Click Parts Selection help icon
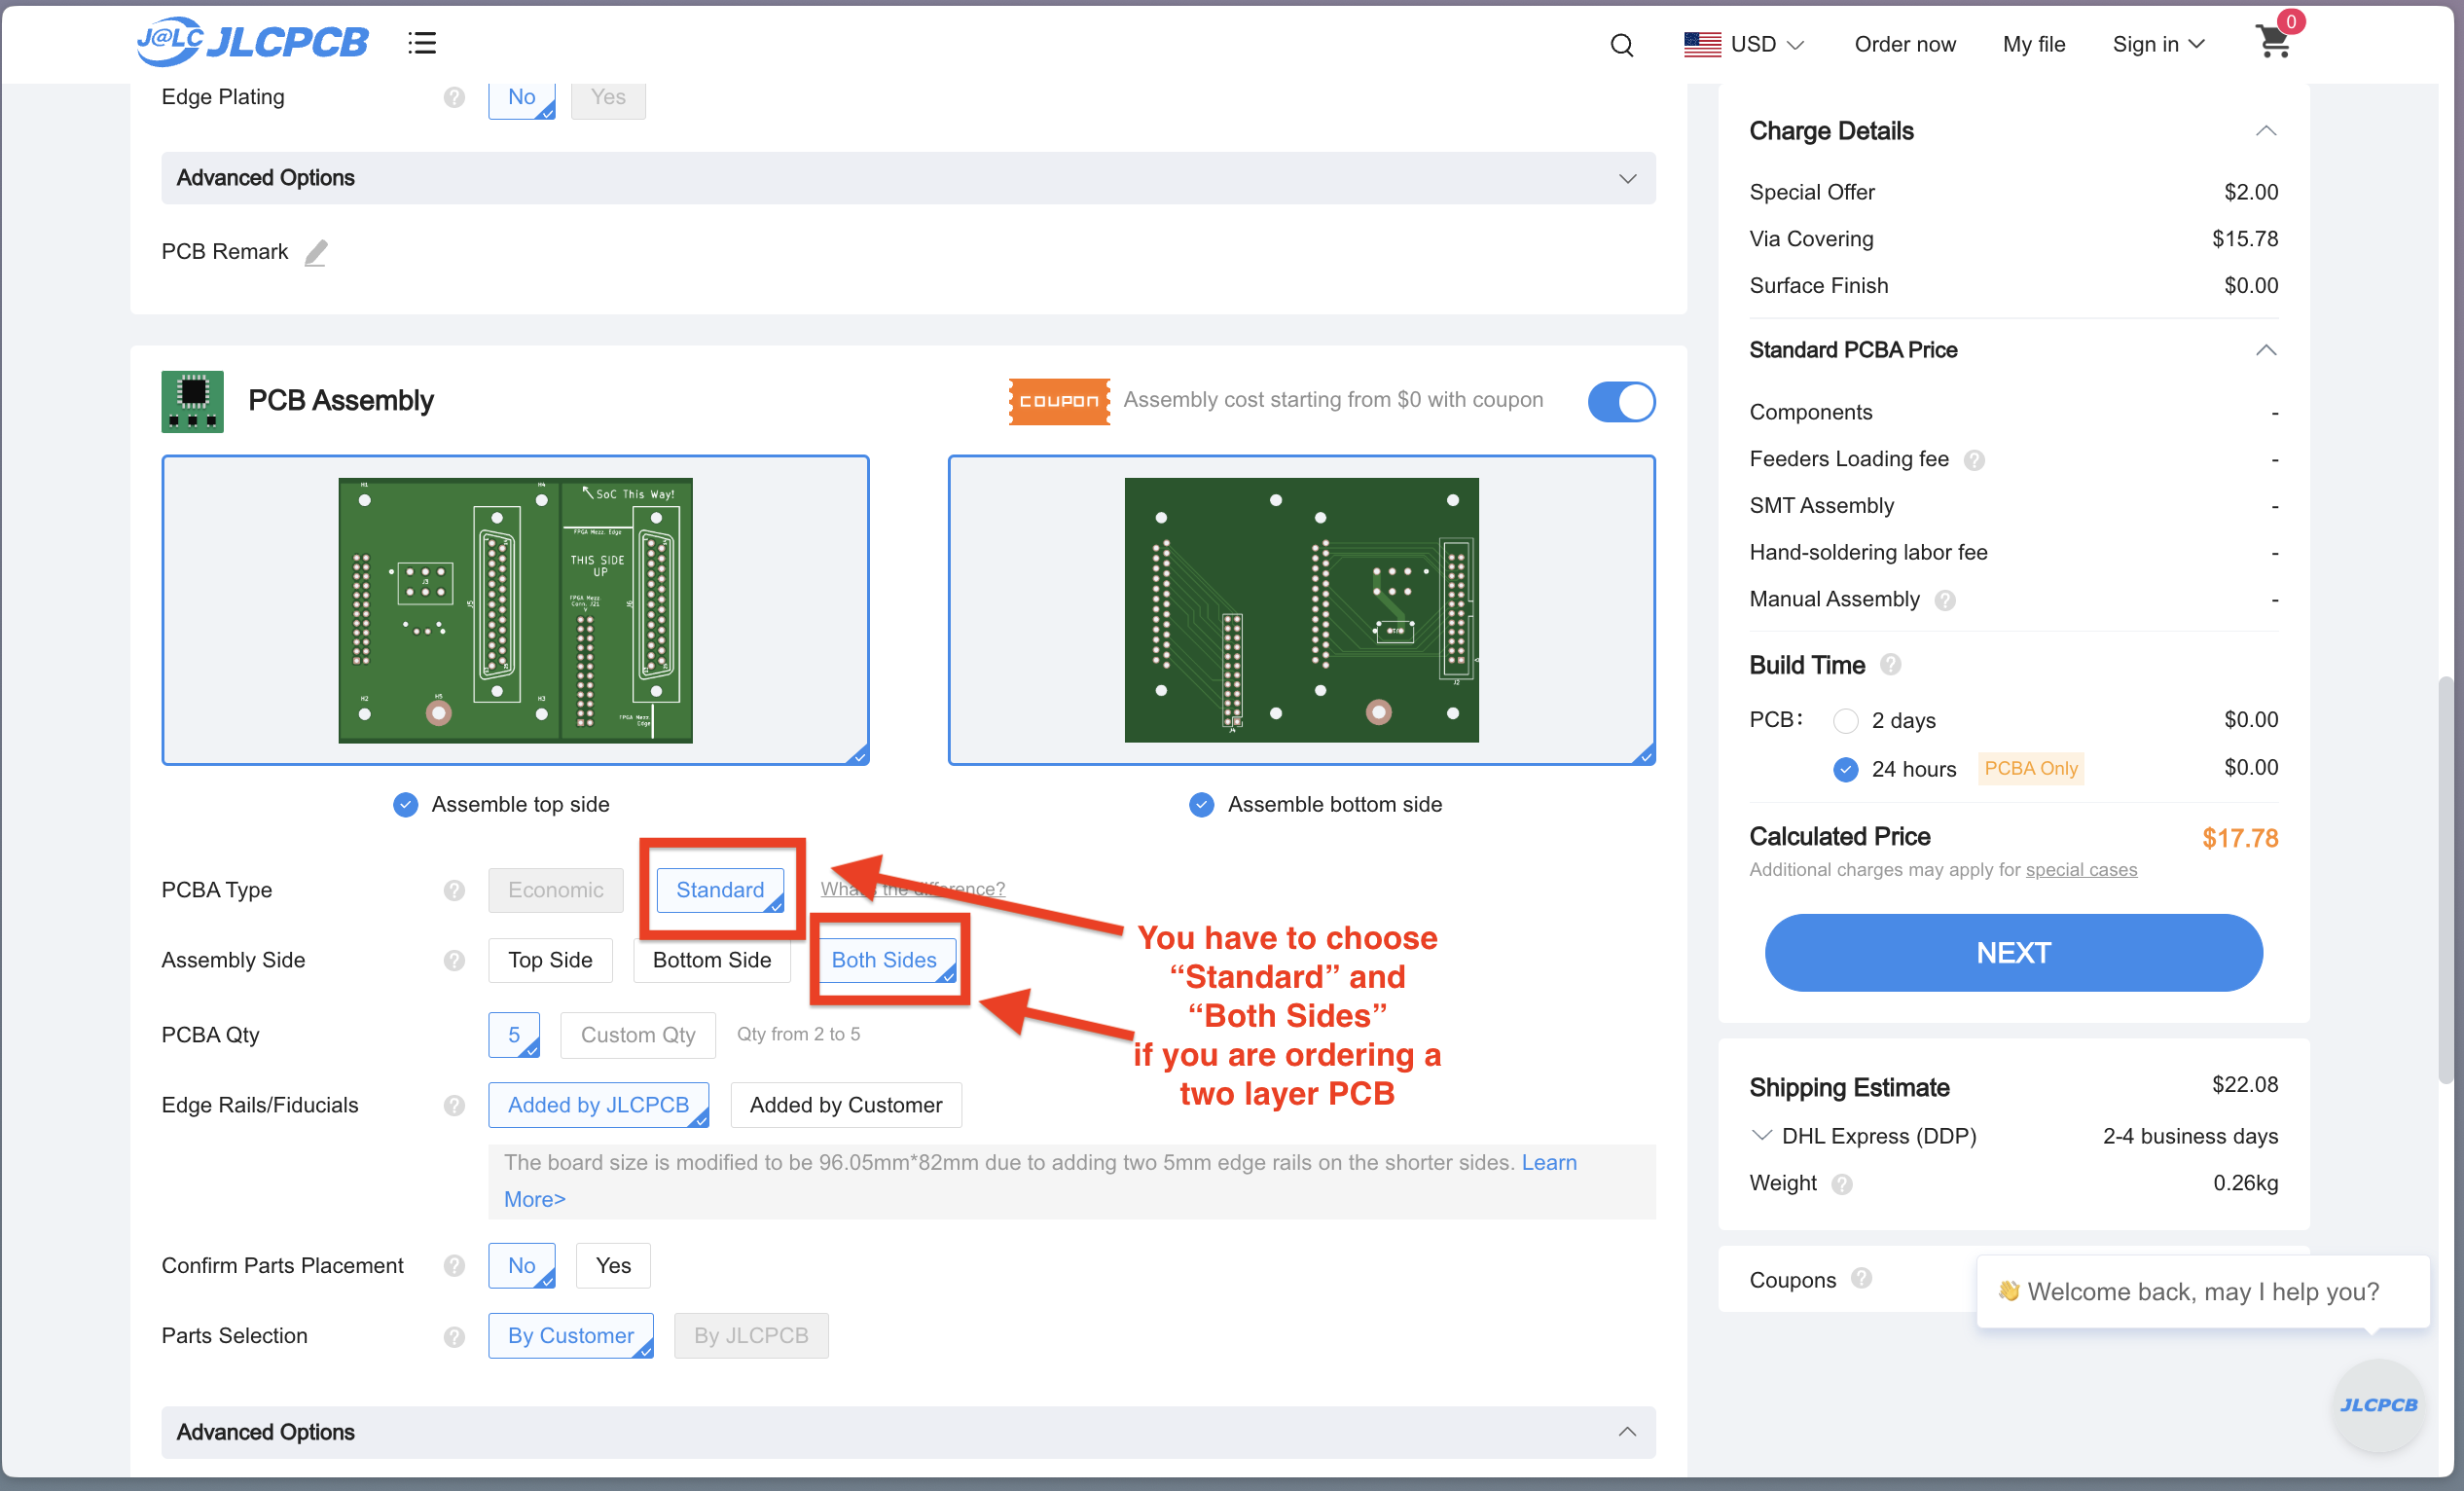2464x1491 pixels. (454, 1336)
